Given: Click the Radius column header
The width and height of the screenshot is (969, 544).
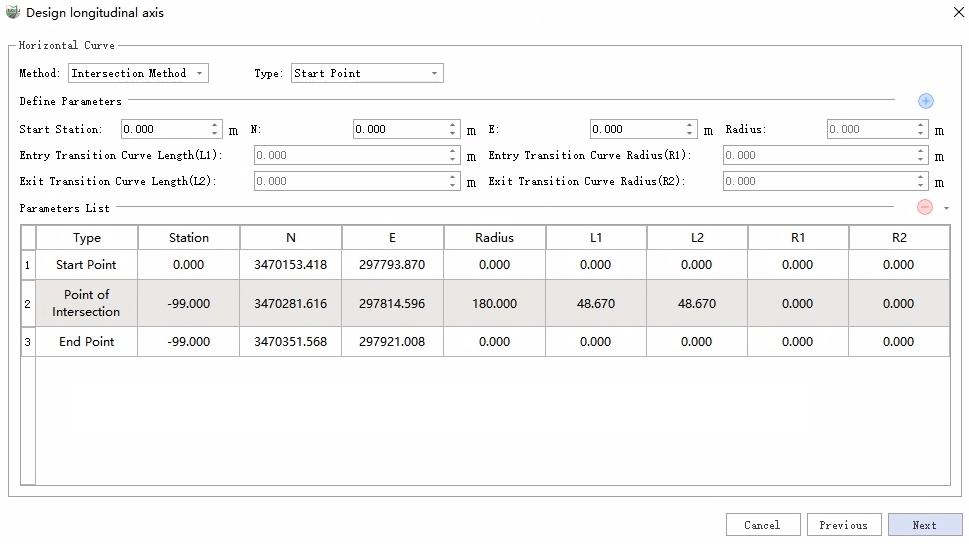Looking at the screenshot, I should click(x=494, y=238).
